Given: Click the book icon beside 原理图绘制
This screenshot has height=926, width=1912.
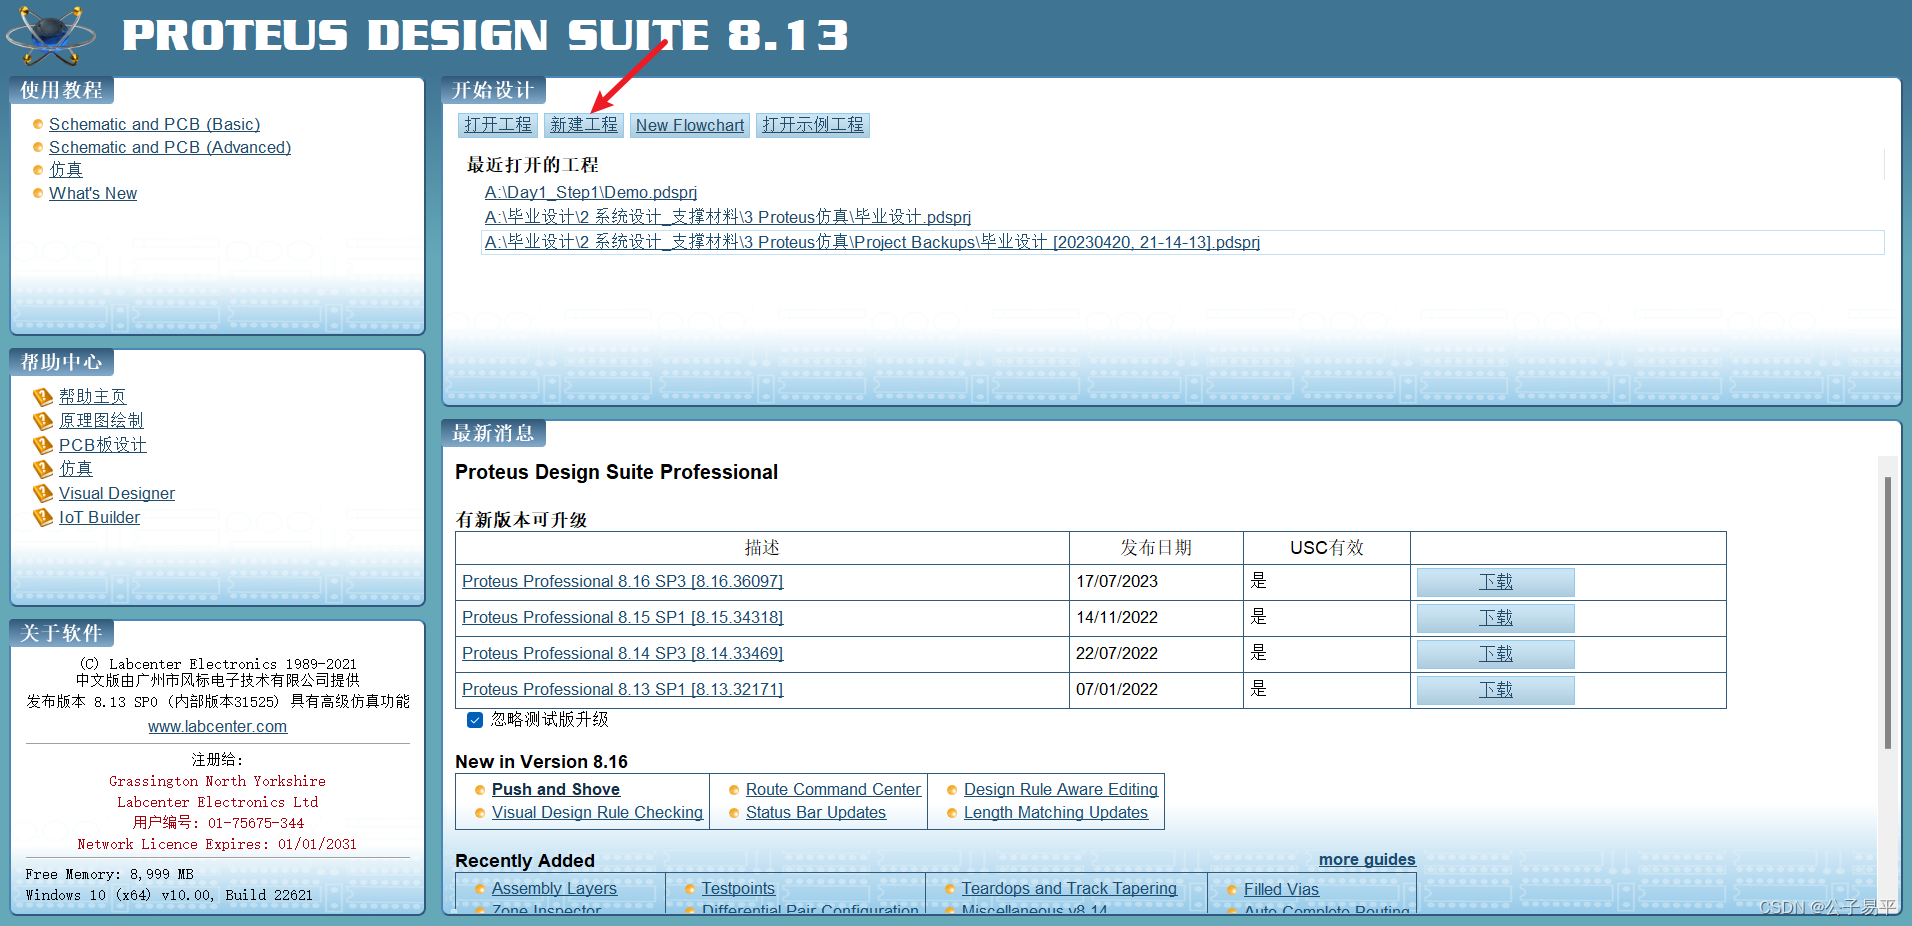Looking at the screenshot, I should [43, 421].
